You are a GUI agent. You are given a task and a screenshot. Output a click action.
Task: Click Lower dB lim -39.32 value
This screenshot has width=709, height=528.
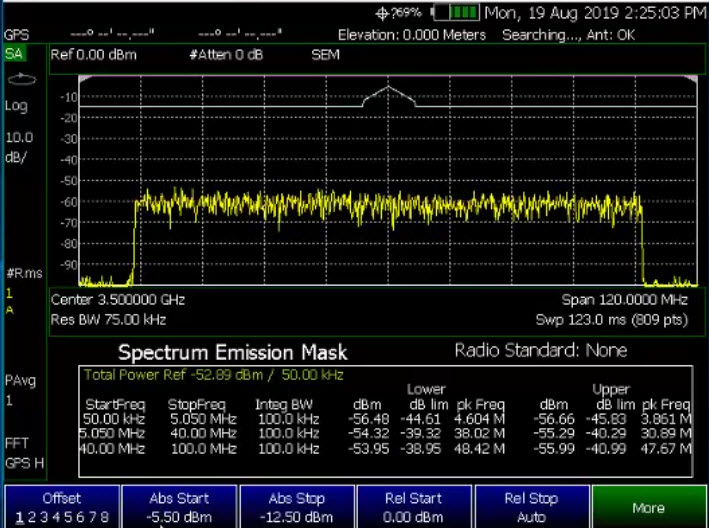click(x=421, y=434)
